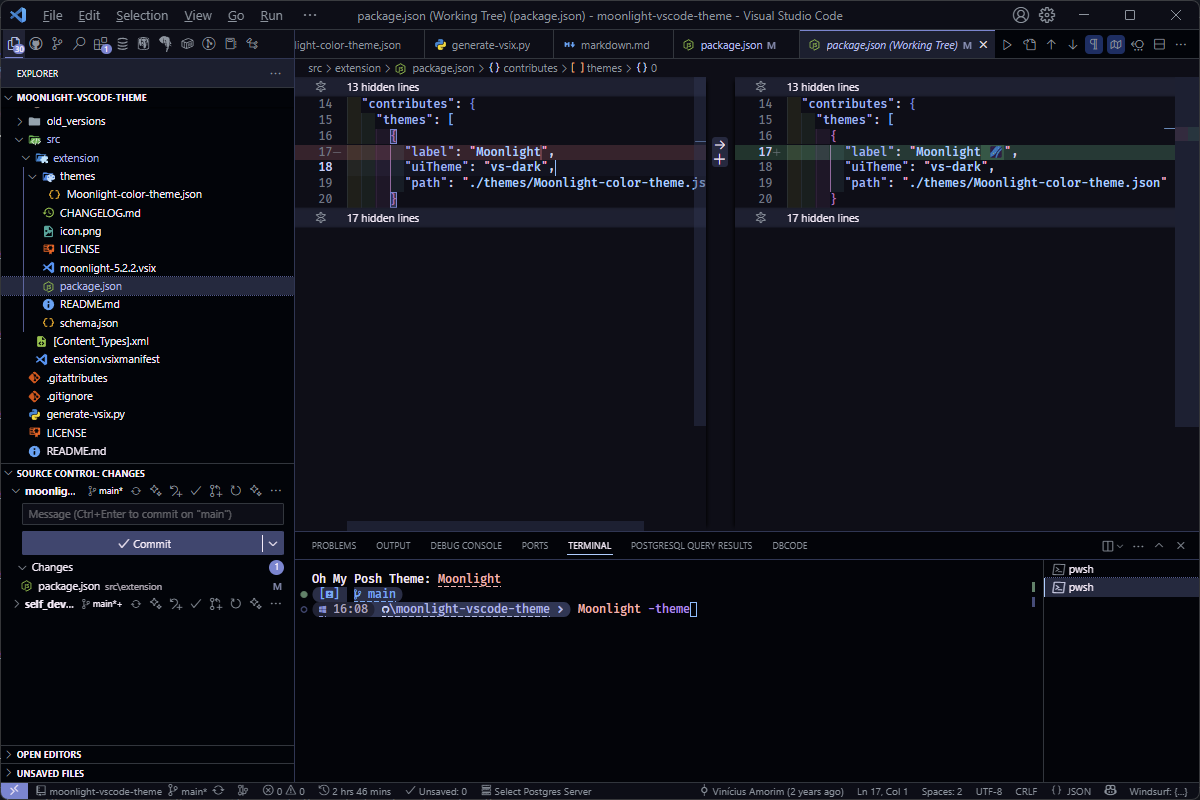Collapse MOONLIGHT-VSCODE-THEME root section
This screenshot has width=1200, height=800.
[9, 97]
